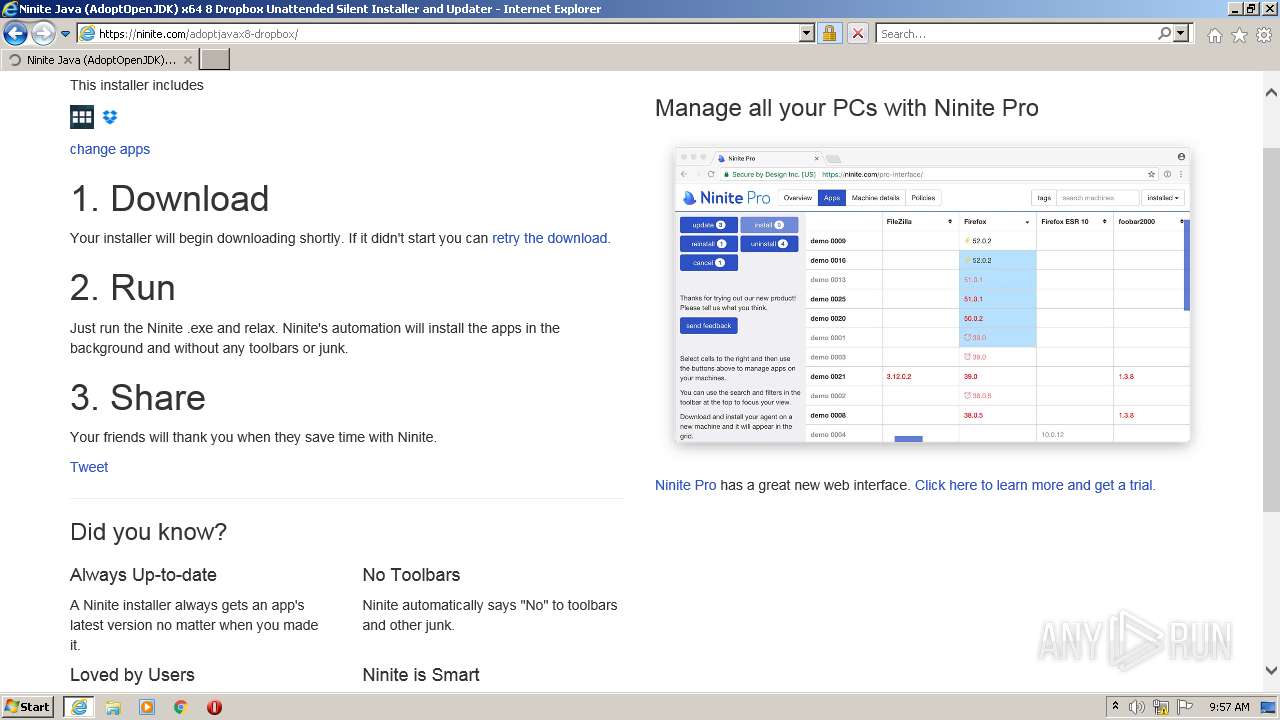Open a new blank tab

click(215, 60)
